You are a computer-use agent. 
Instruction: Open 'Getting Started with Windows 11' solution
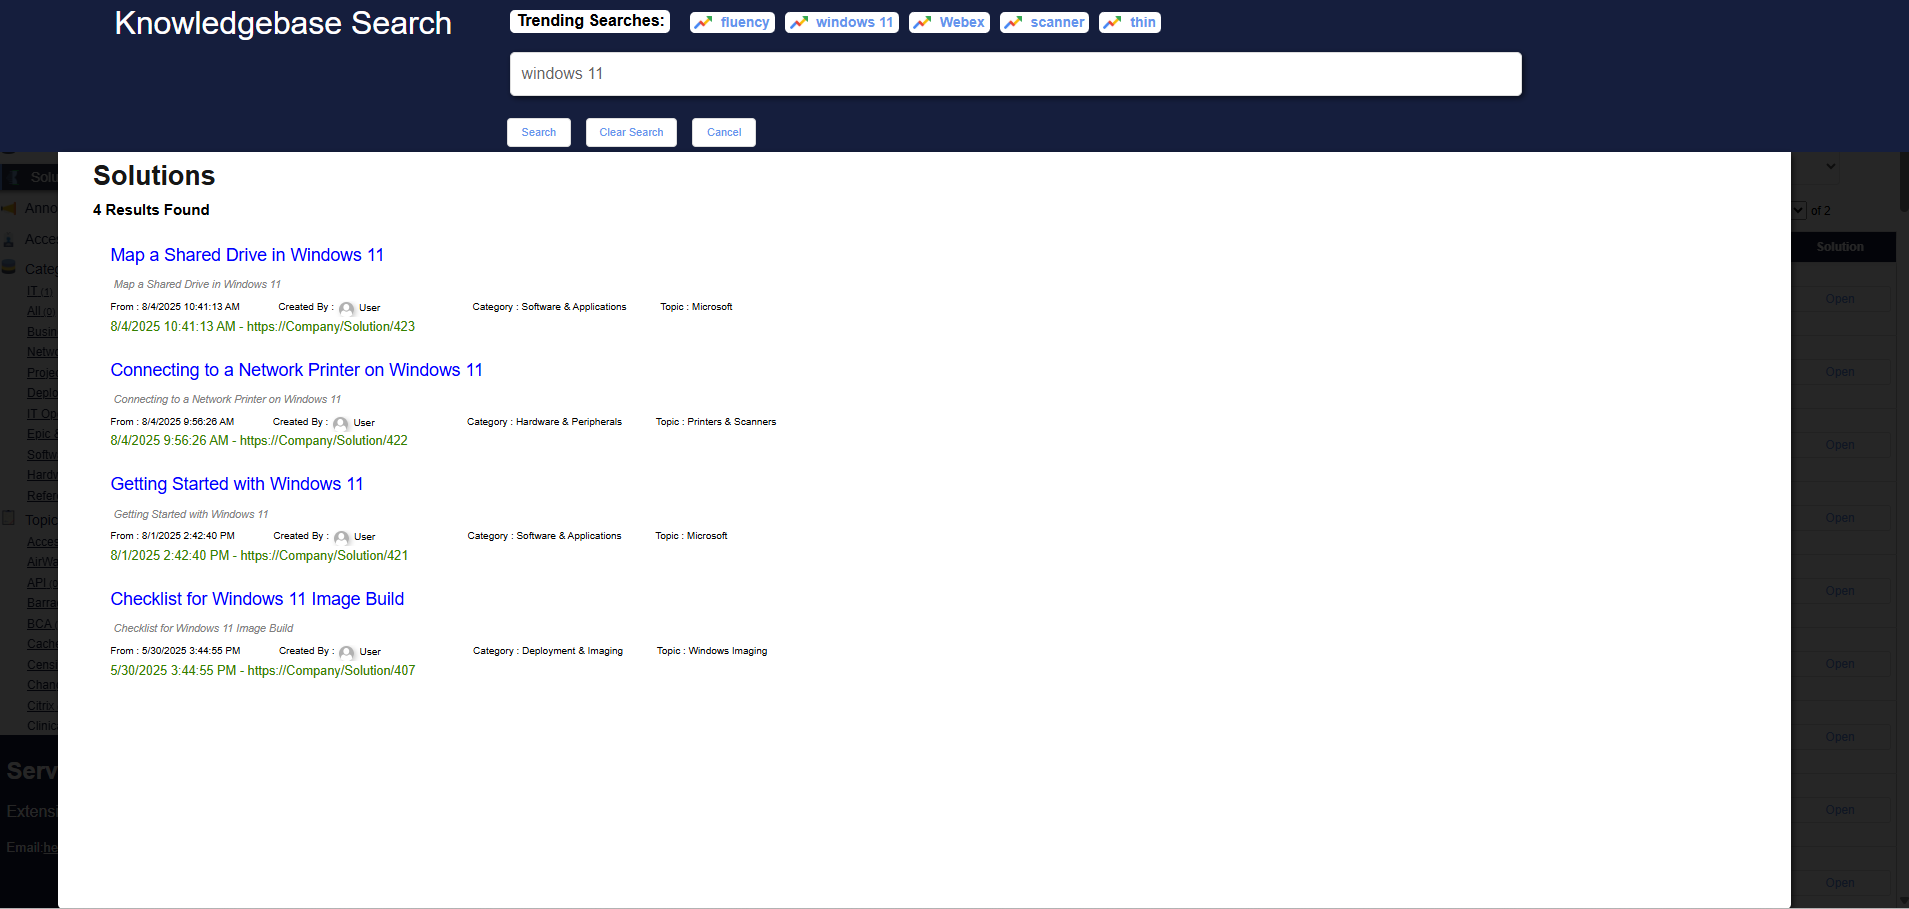pyautogui.click(x=237, y=484)
